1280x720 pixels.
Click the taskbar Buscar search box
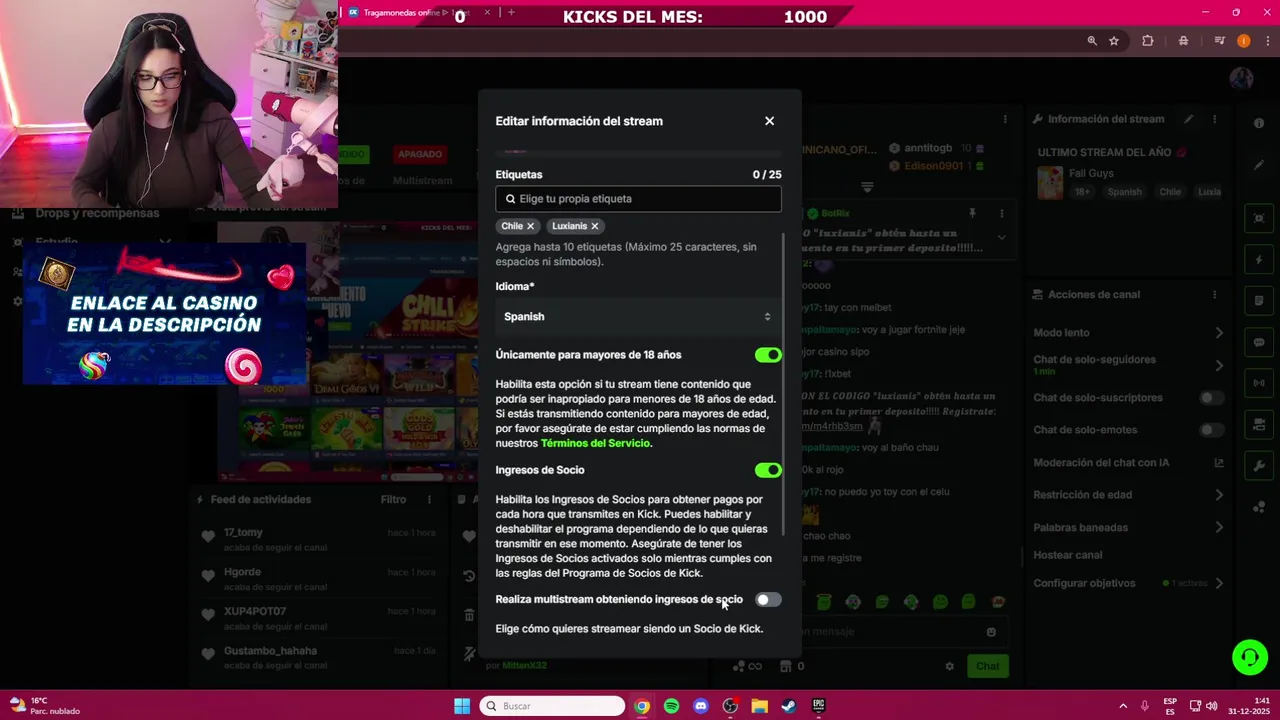tap(552, 706)
